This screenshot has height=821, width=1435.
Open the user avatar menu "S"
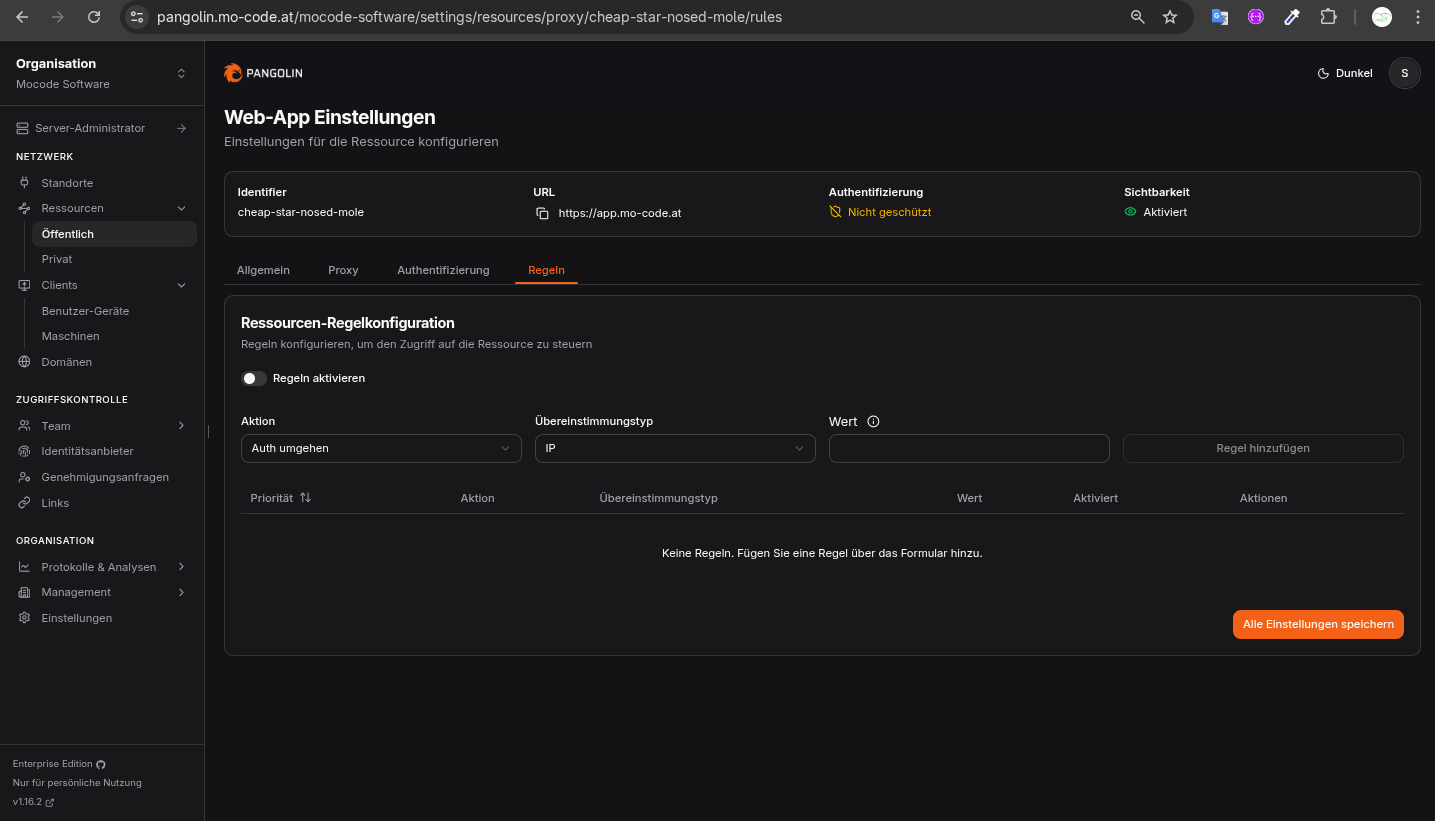(x=1404, y=73)
